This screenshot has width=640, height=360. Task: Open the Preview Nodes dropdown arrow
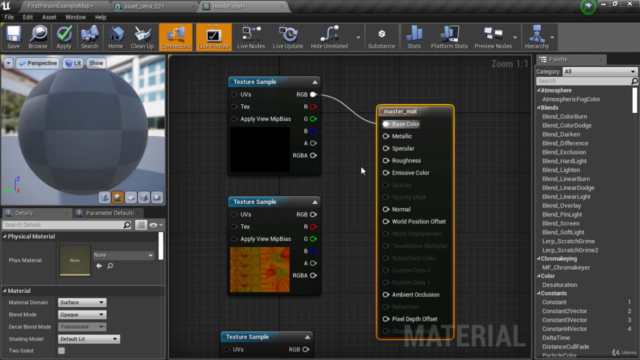pos(515,37)
